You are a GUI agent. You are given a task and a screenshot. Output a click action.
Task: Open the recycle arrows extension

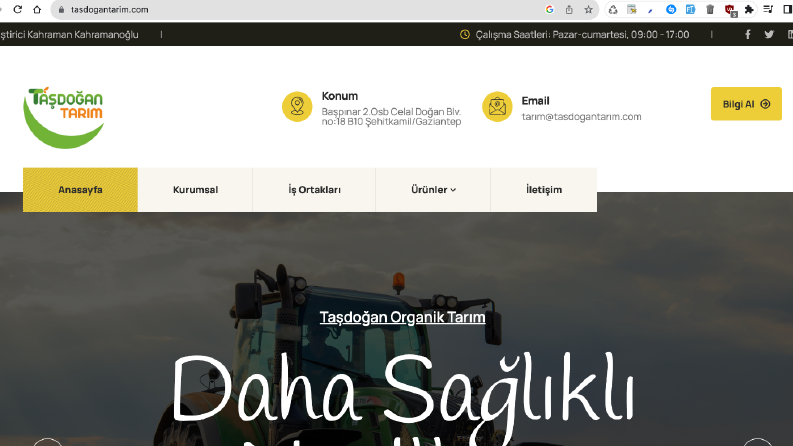point(613,9)
